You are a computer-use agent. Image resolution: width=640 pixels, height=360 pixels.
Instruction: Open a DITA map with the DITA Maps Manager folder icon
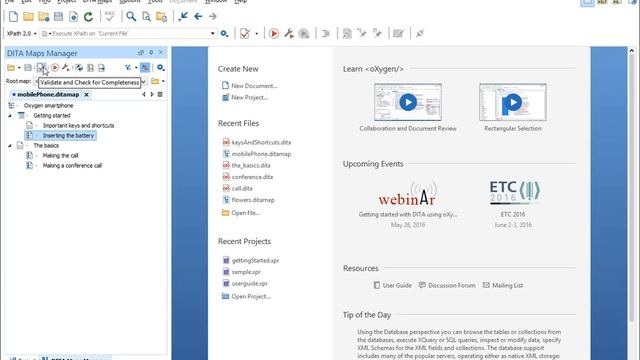(x=11, y=68)
